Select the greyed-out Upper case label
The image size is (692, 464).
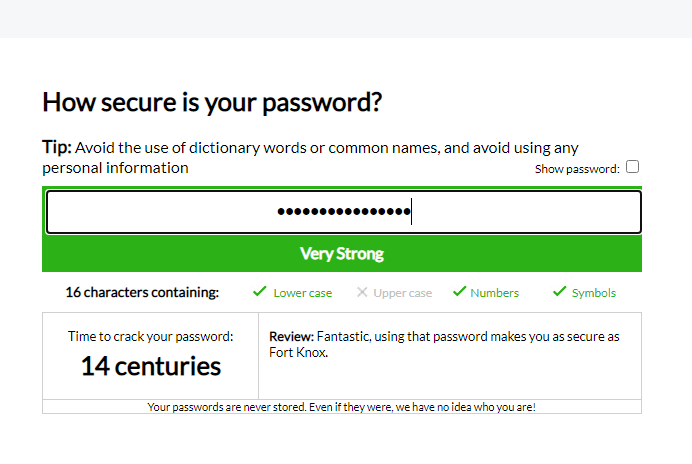click(402, 293)
